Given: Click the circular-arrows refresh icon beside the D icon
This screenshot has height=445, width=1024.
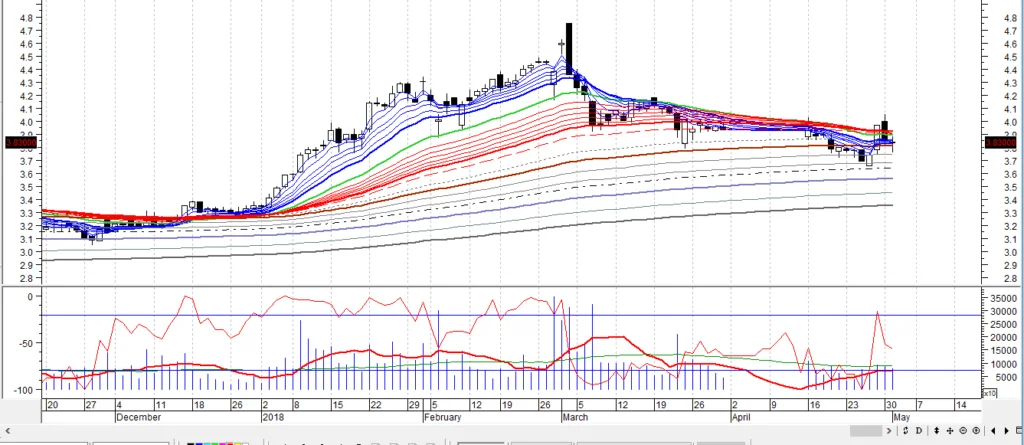Looking at the screenshot, I should (906, 431).
